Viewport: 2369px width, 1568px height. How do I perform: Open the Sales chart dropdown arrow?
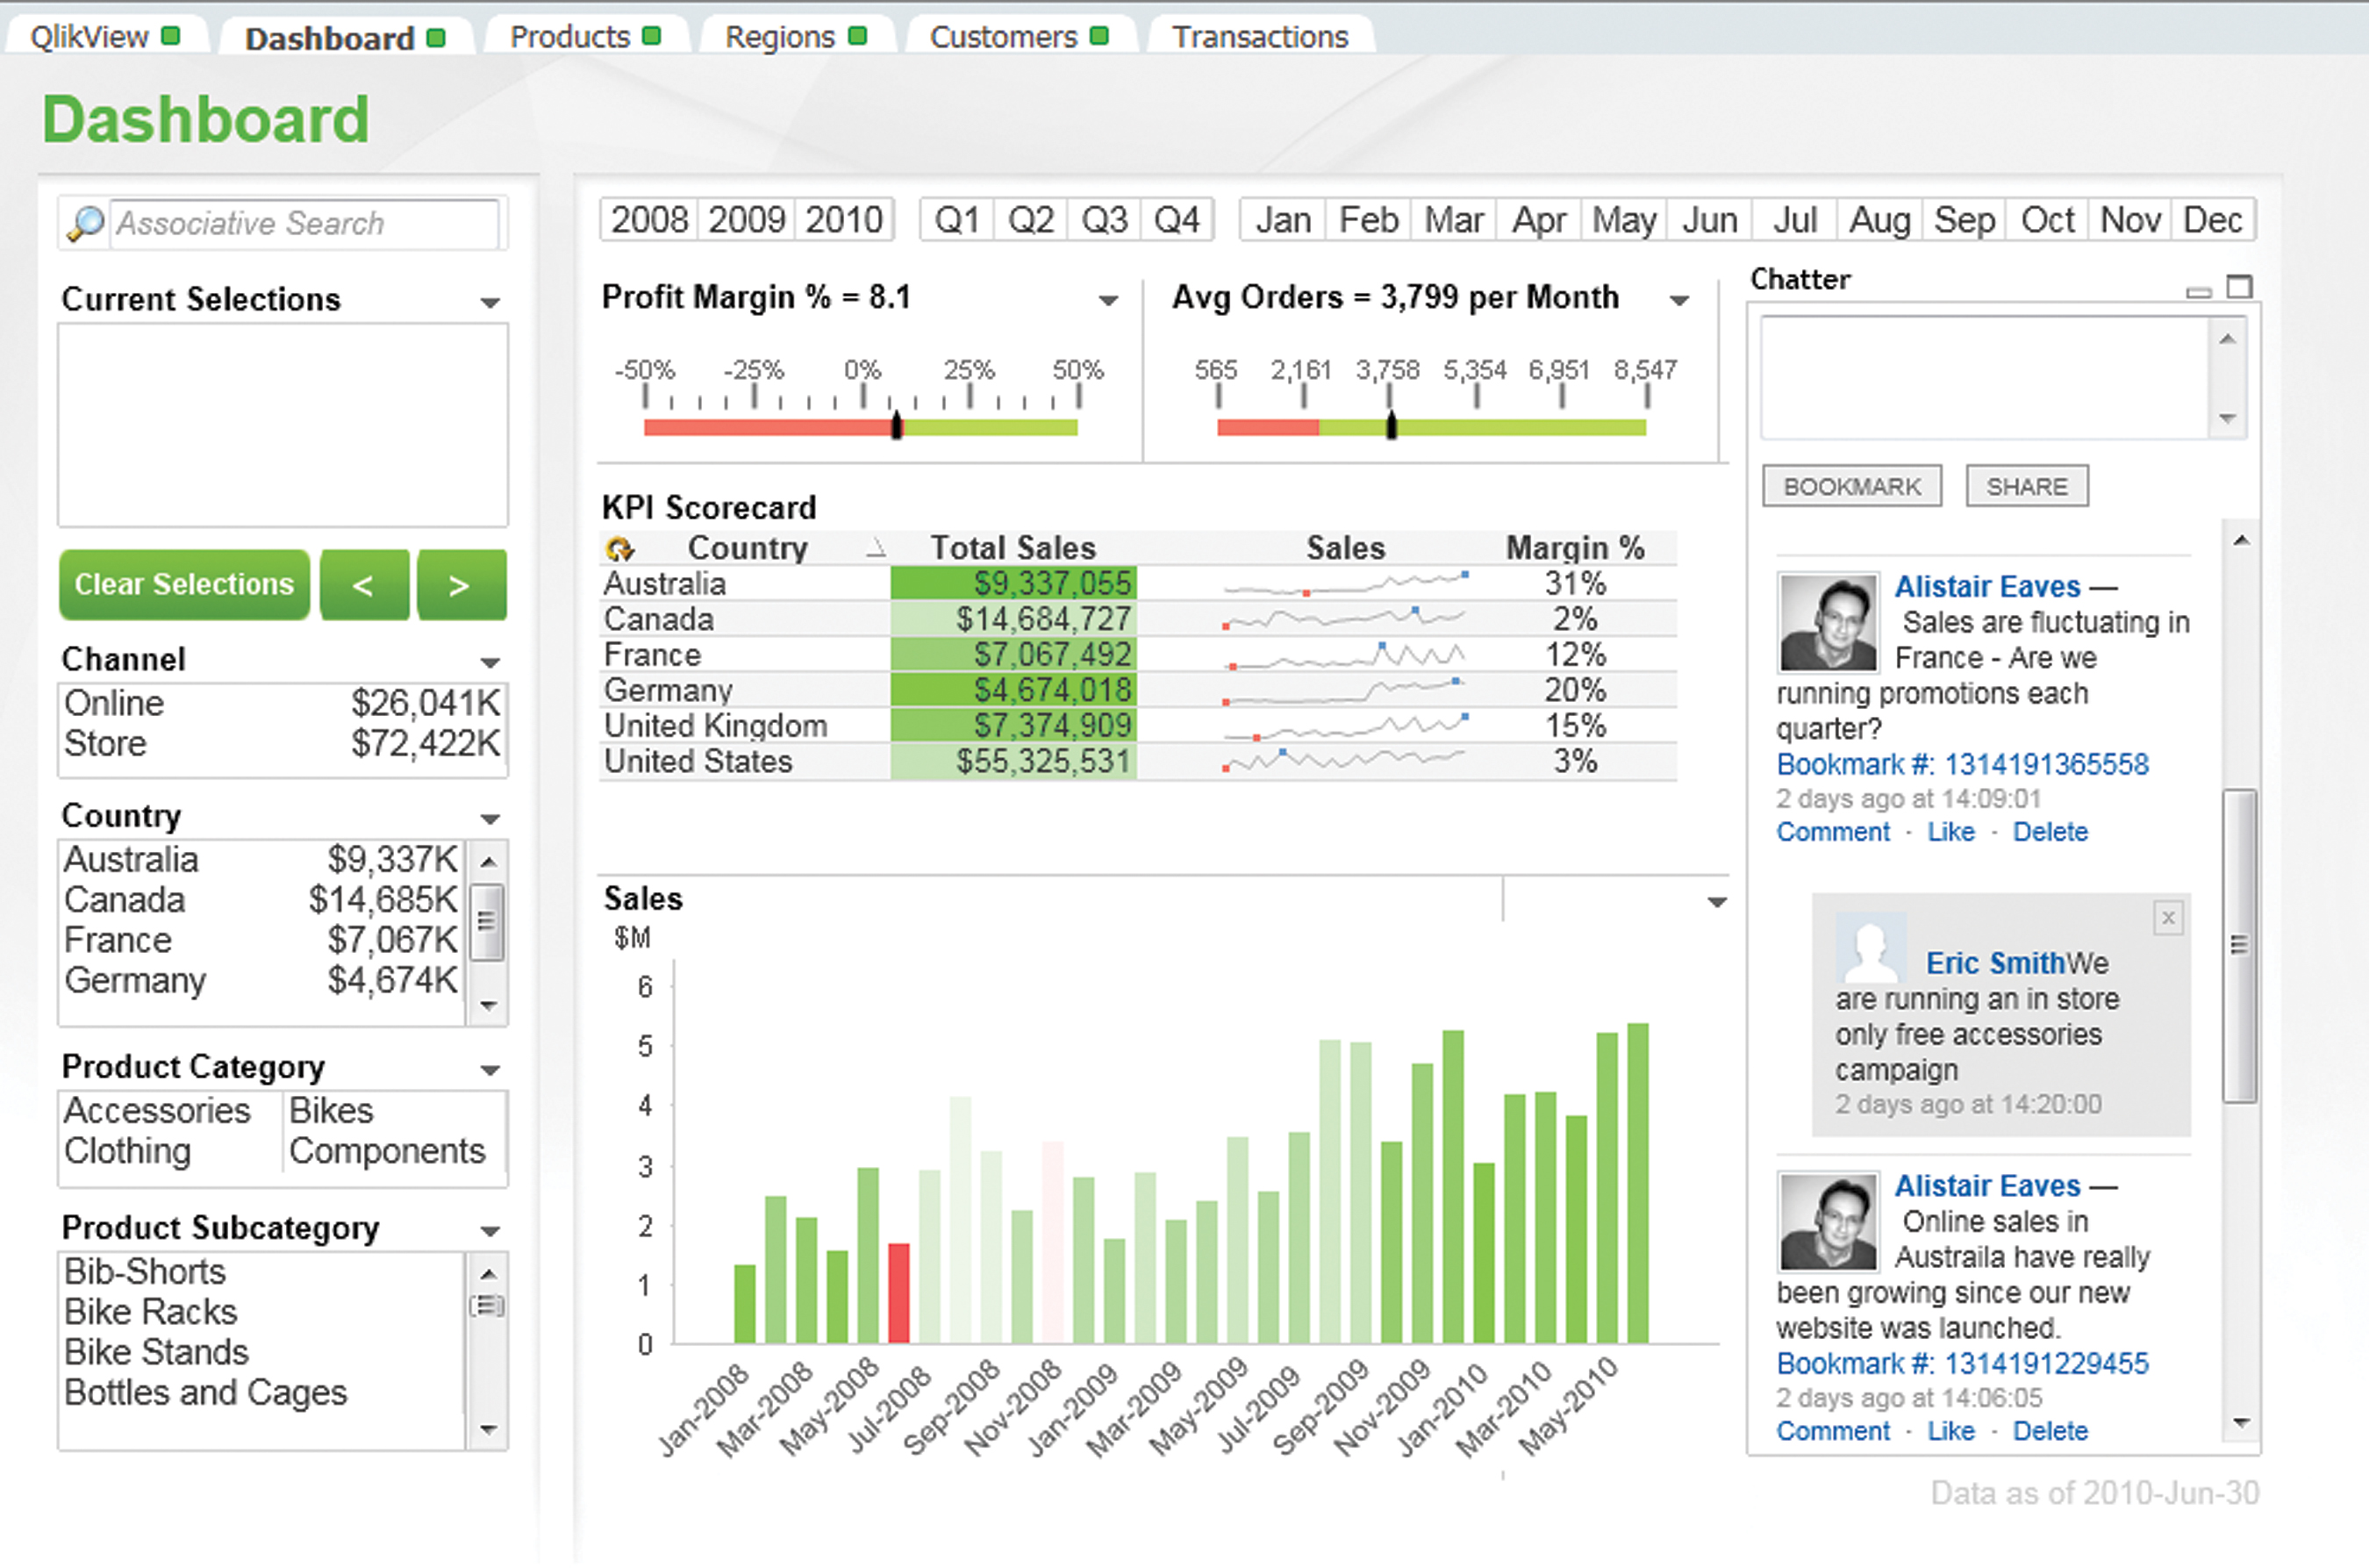click(x=1717, y=902)
